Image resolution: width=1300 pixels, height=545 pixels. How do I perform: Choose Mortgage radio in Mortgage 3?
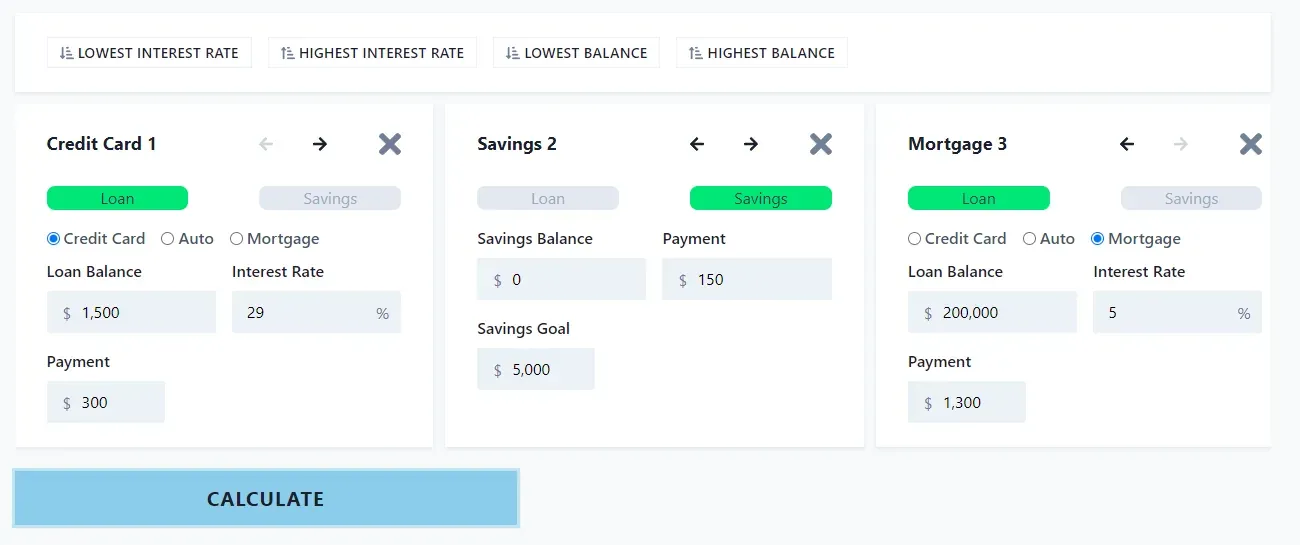click(1098, 239)
